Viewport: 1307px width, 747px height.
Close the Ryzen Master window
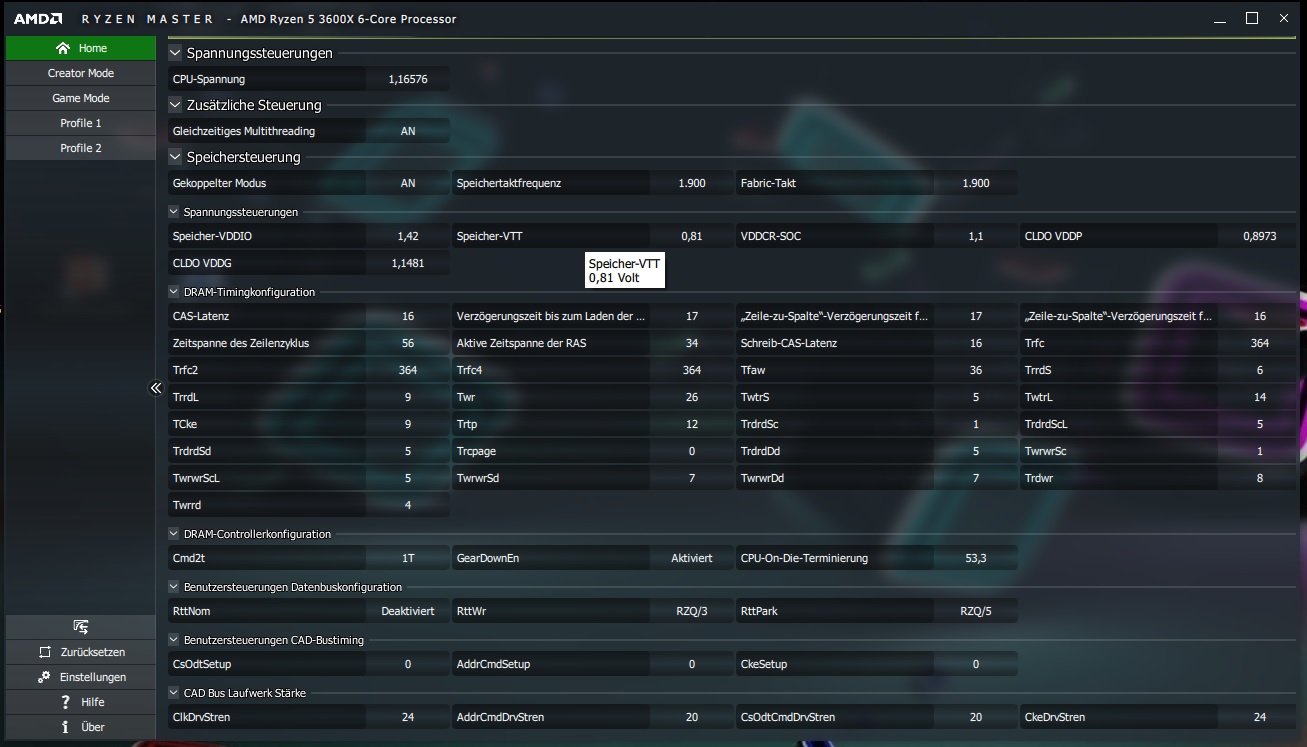coord(1284,18)
